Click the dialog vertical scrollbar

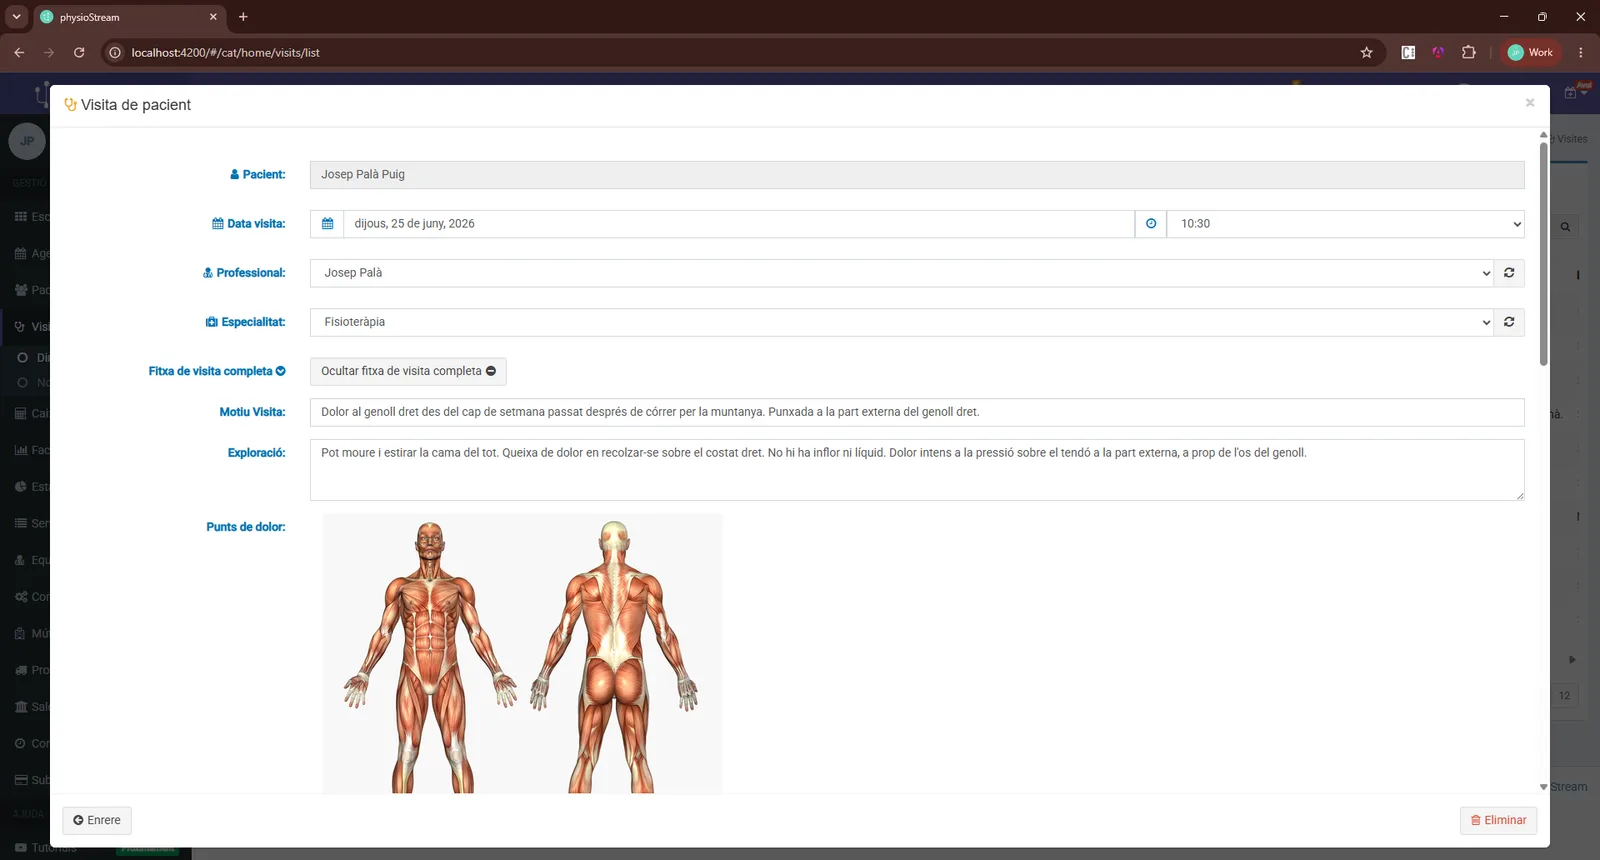[x=1543, y=254]
